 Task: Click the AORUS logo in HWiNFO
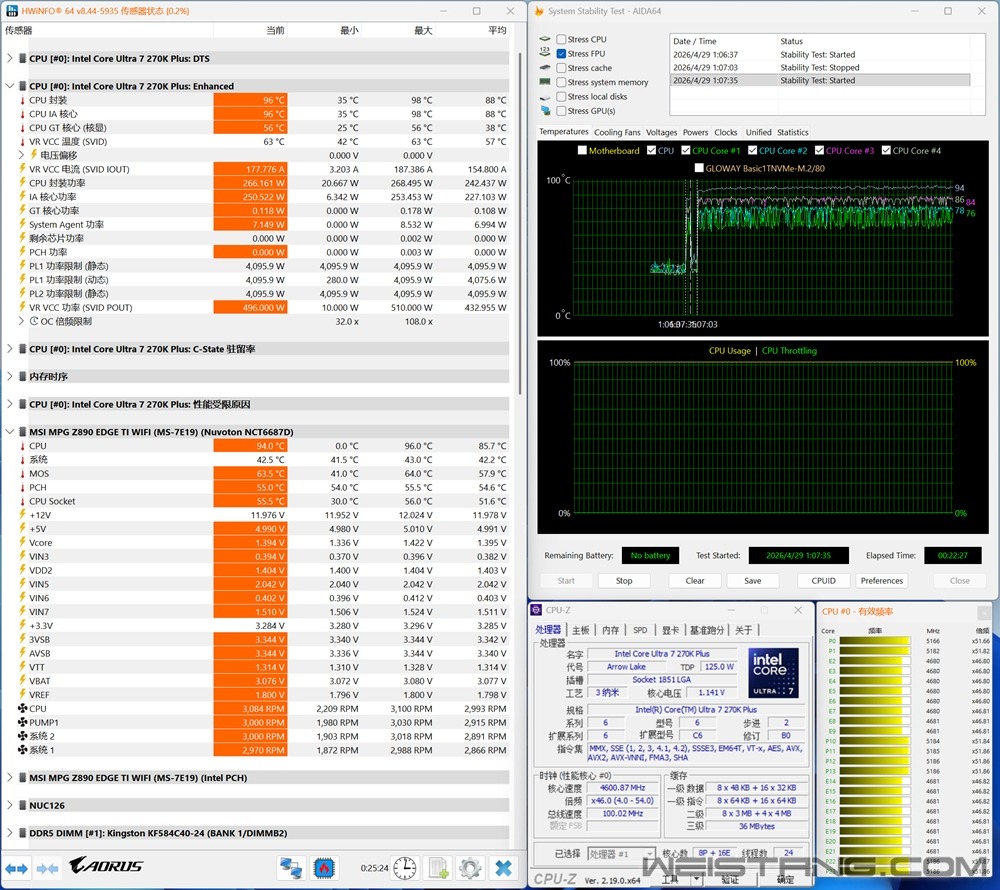106,865
